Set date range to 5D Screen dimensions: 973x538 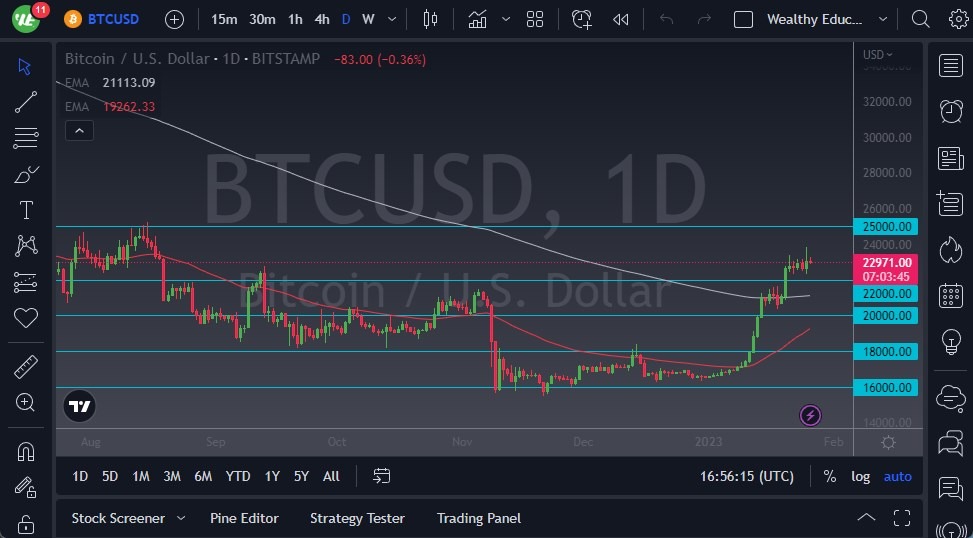click(x=110, y=477)
